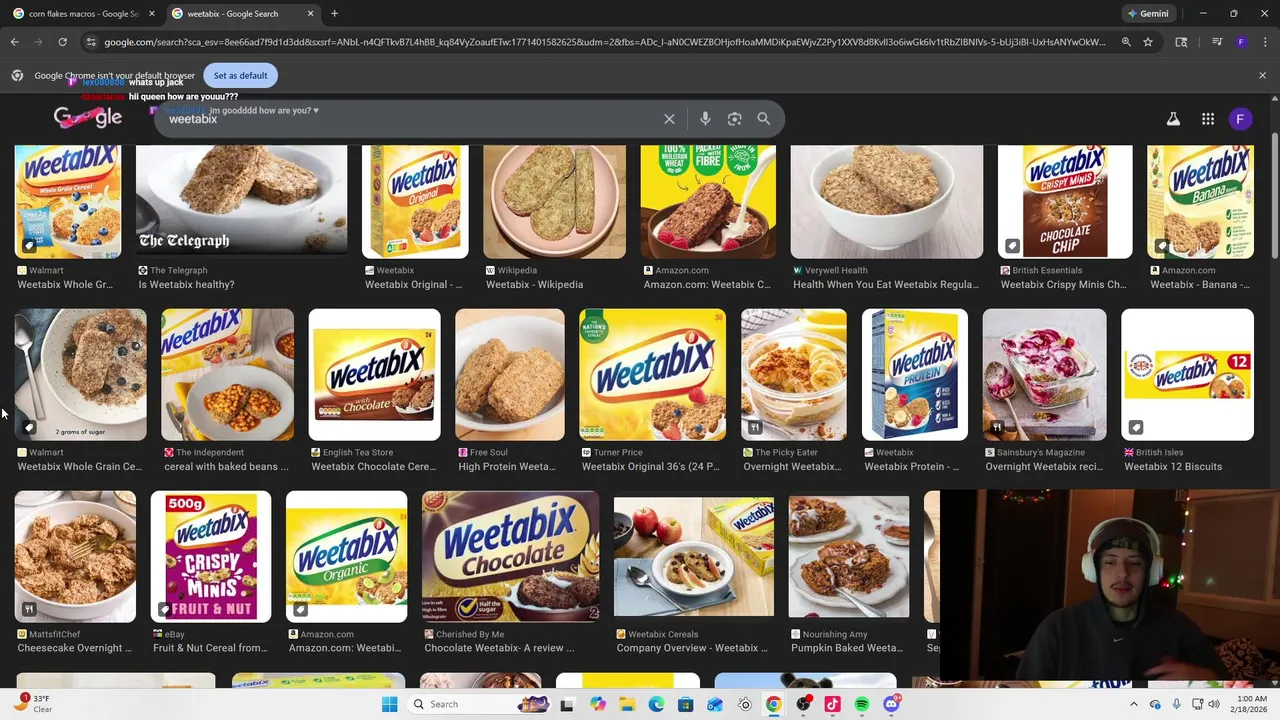Click the browser Back arrow
Viewport: 1280px width, 720px height.
click(x=14, y=42)
